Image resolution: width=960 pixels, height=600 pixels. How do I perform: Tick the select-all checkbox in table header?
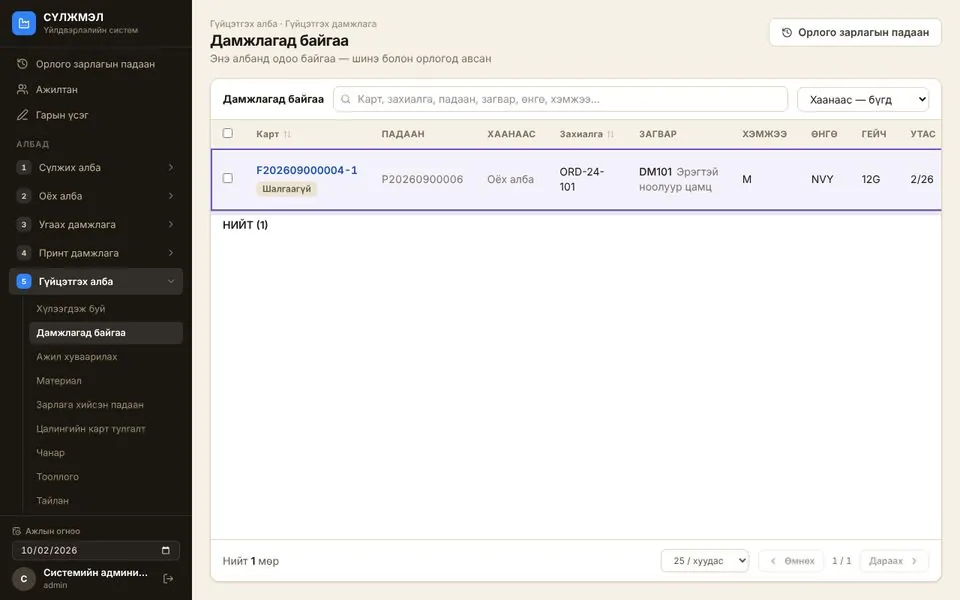(x=228, y=133)
